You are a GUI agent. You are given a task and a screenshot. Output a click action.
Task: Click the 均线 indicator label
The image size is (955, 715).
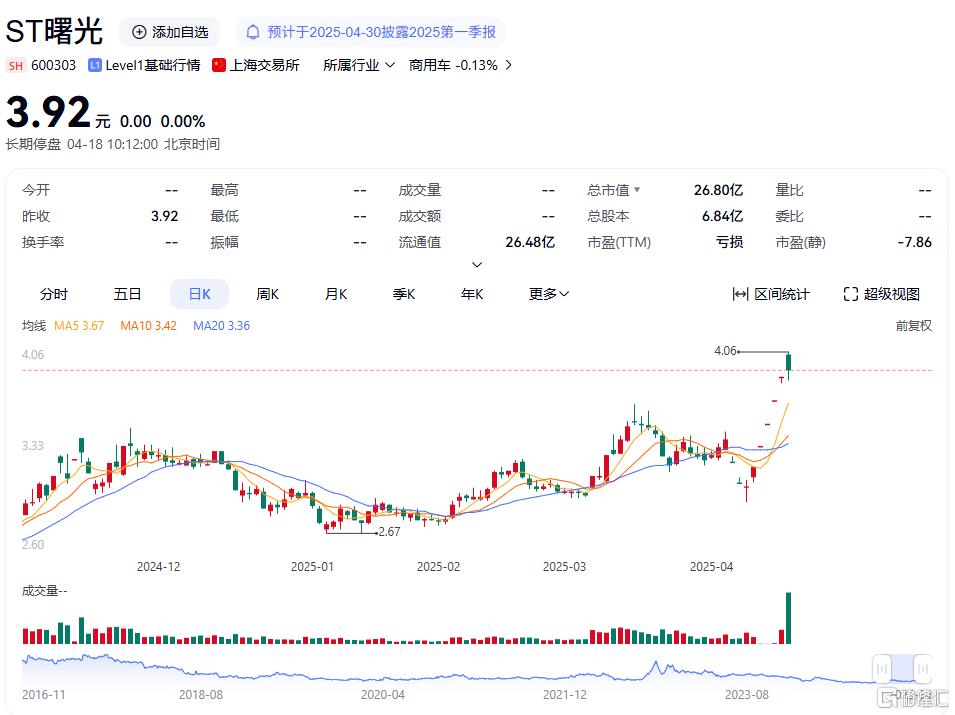pyautogui.click(x=34, y=326)
